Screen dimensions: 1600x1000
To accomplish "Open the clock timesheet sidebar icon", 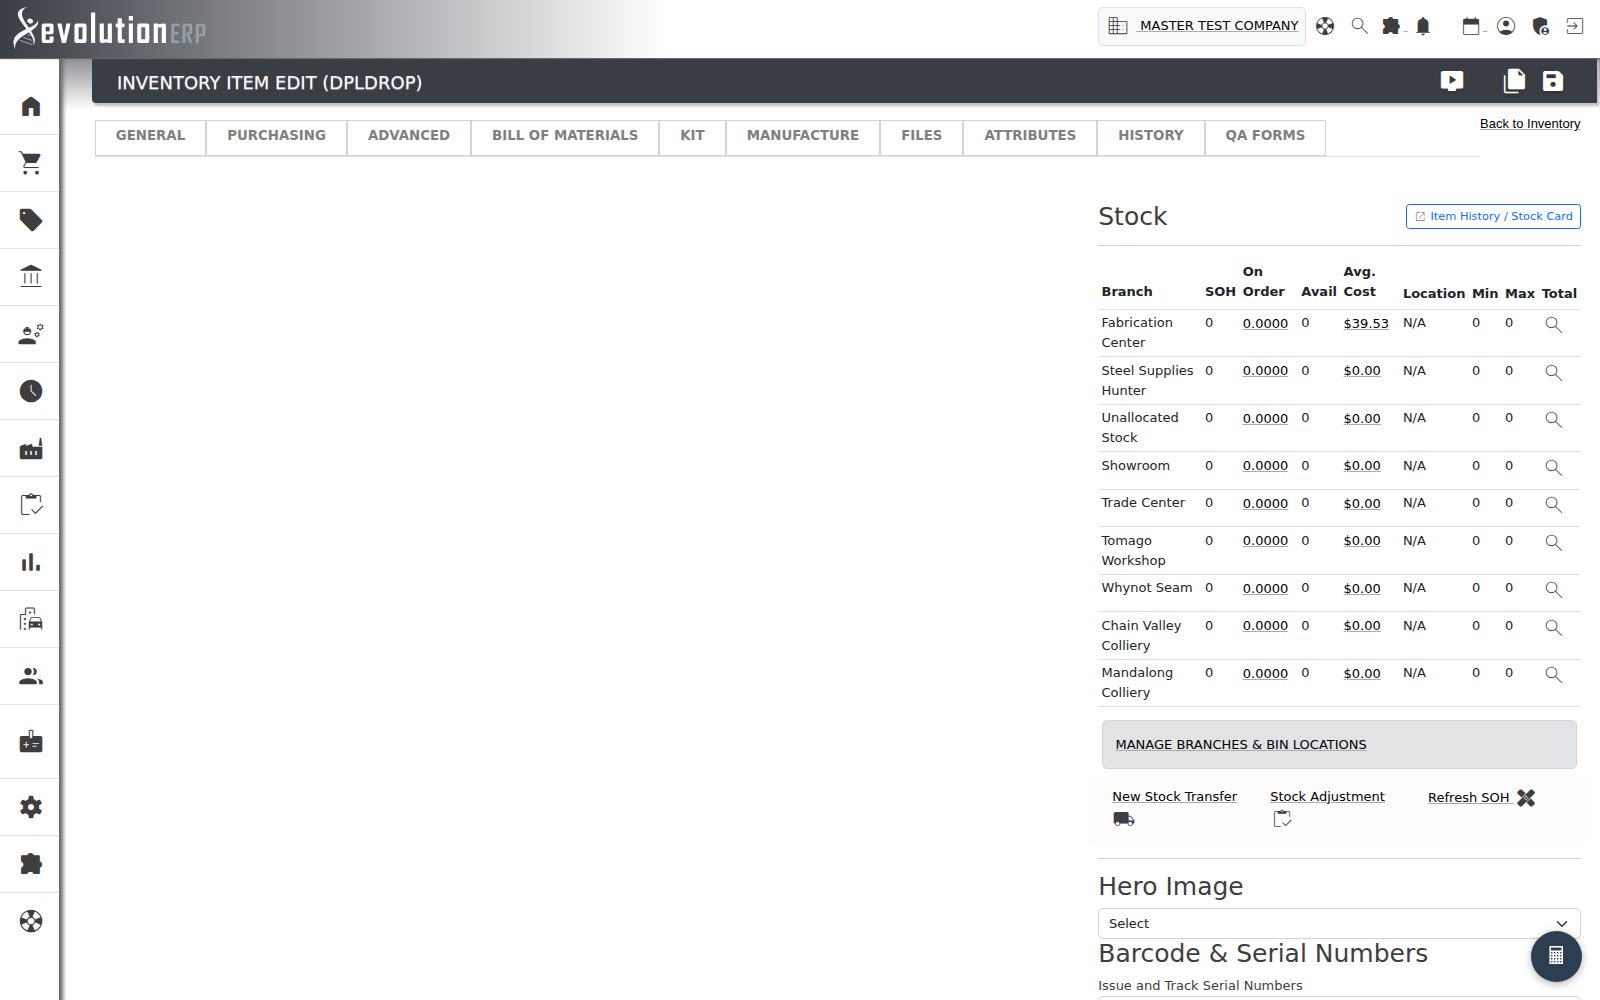I will (31, 391).
